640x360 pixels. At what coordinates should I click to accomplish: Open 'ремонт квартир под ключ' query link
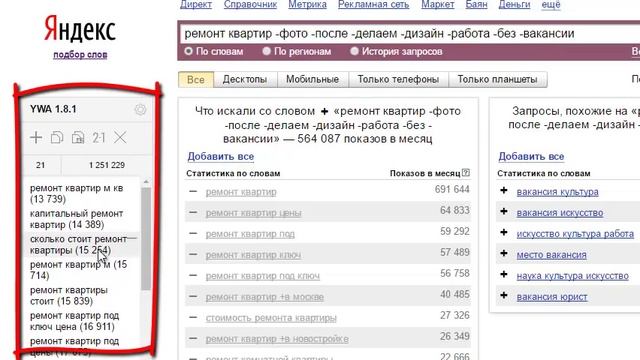coord(262,276)
